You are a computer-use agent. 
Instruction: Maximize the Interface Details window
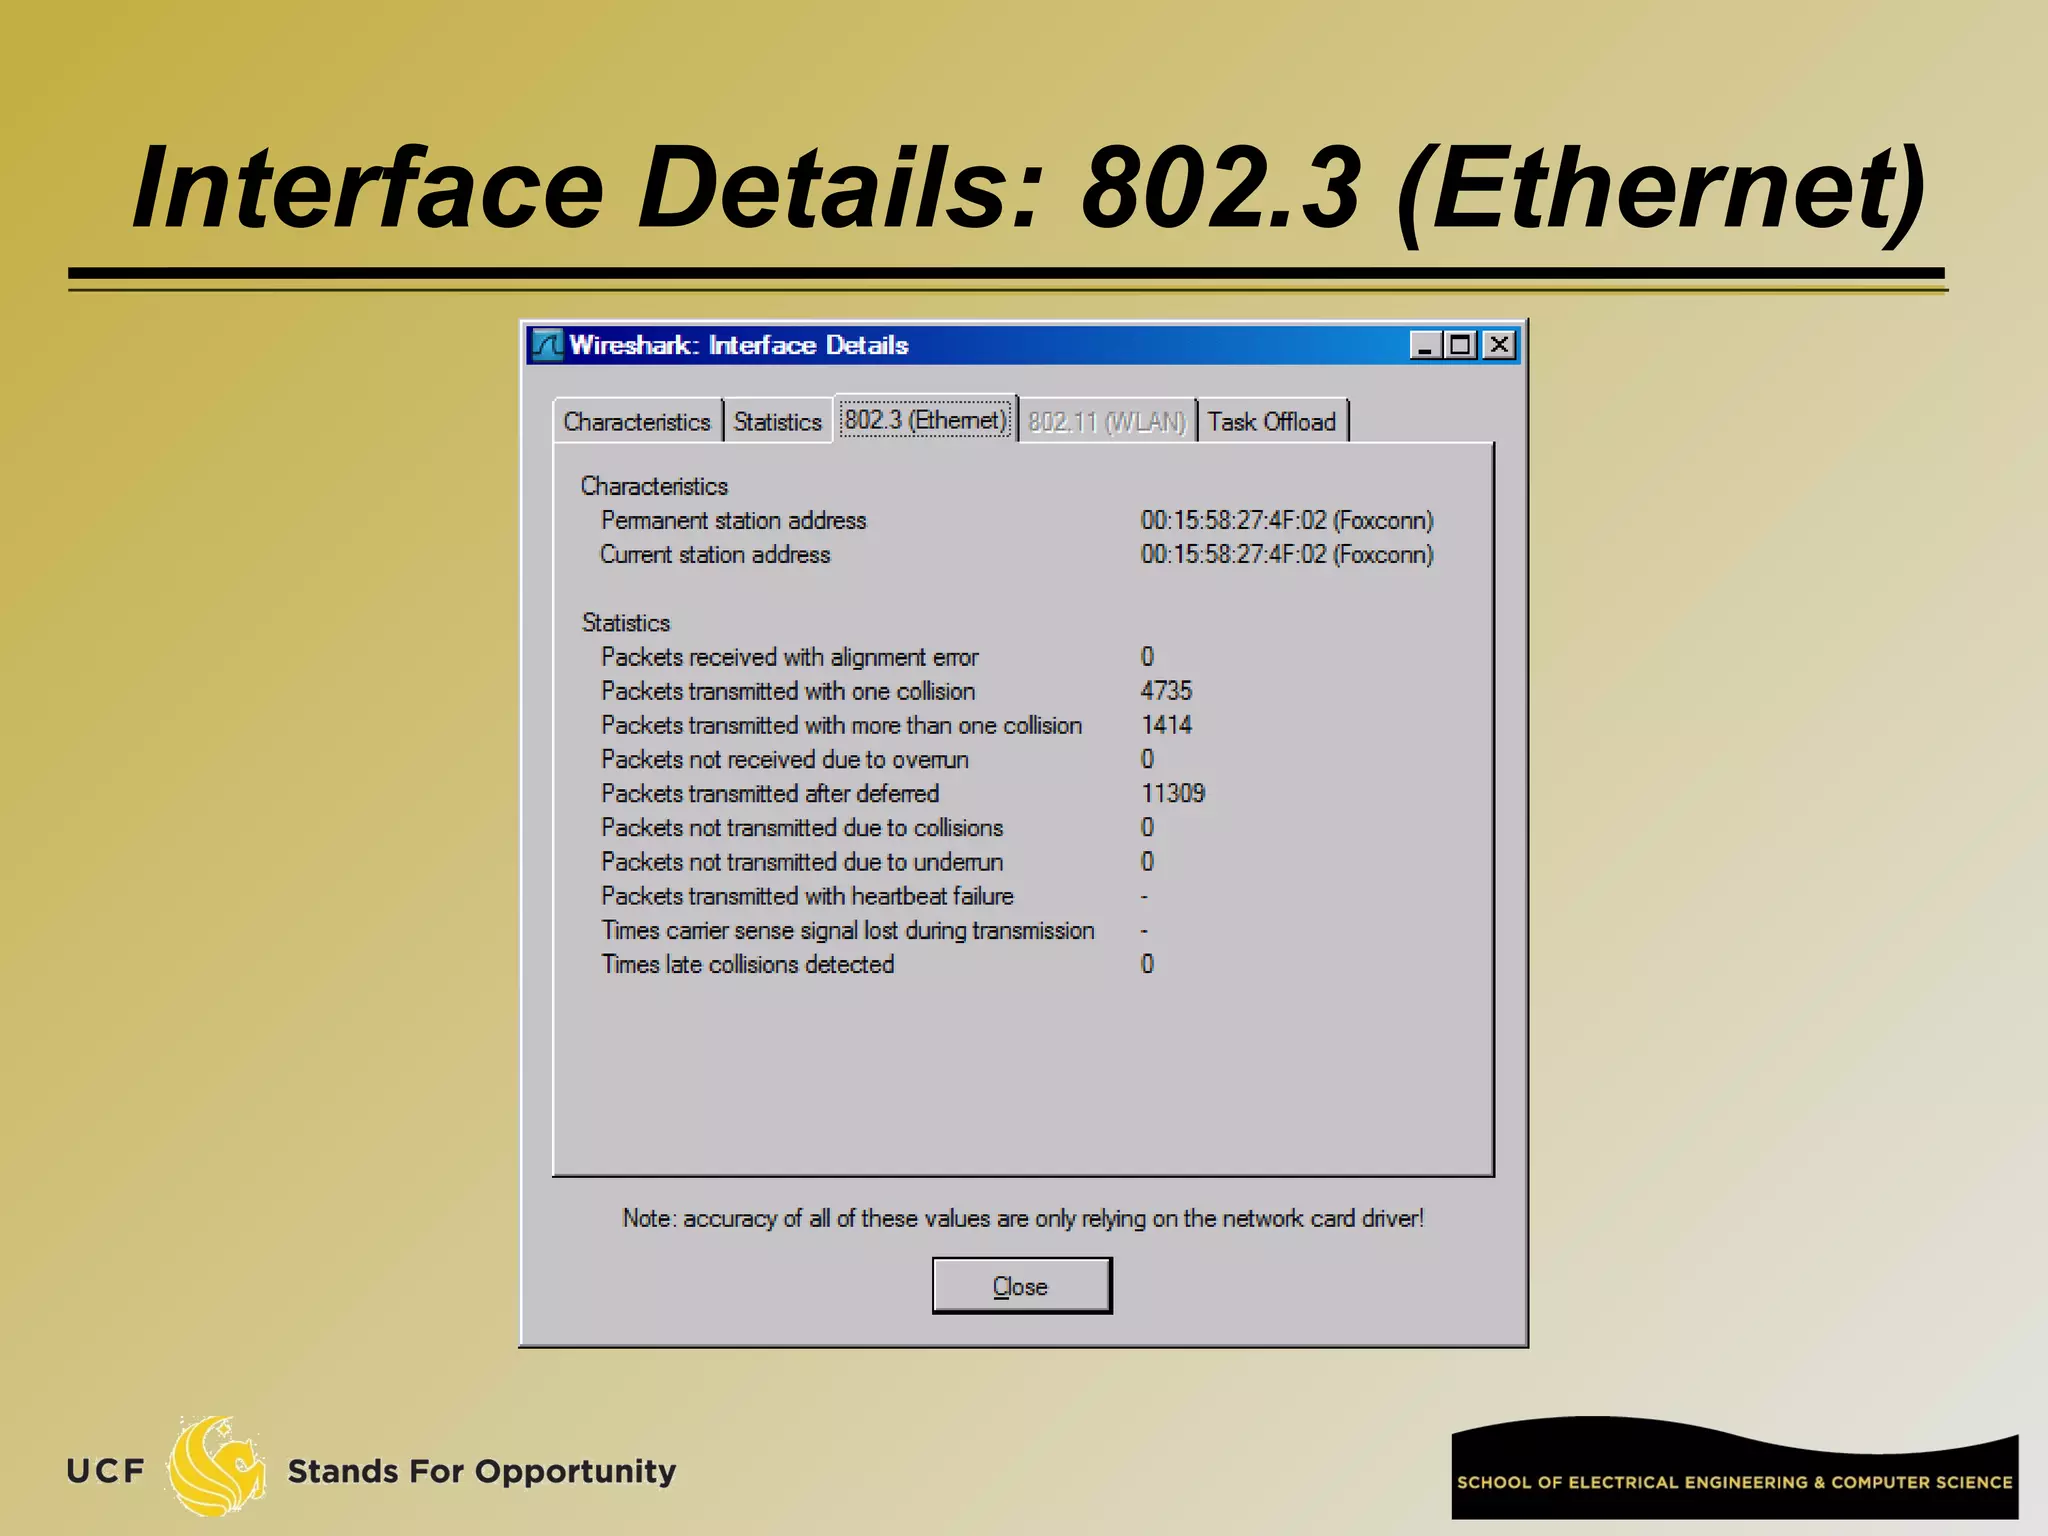1461,345
